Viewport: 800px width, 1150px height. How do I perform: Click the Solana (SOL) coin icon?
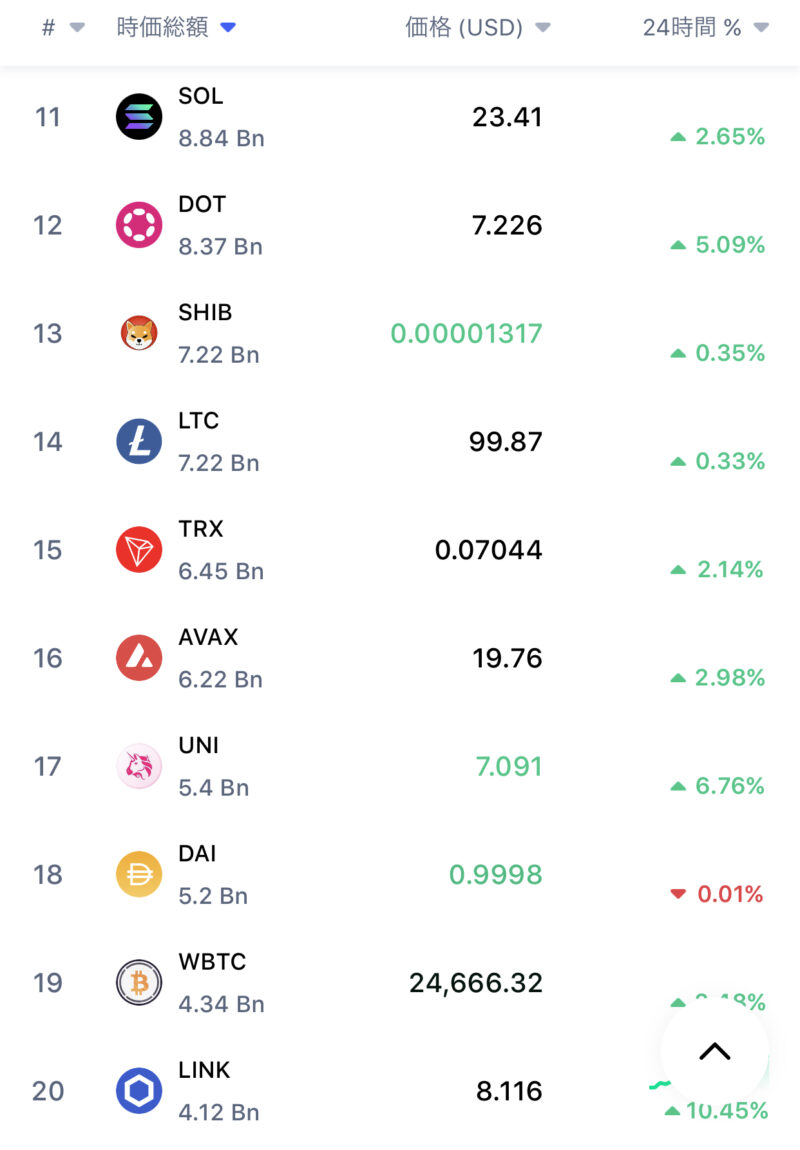coord(139,117)
